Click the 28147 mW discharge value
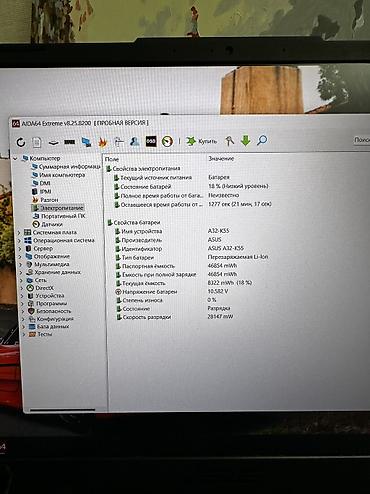The height and width of the screenshot is (494, 370). pyautogui.click(x=220, y=316)
